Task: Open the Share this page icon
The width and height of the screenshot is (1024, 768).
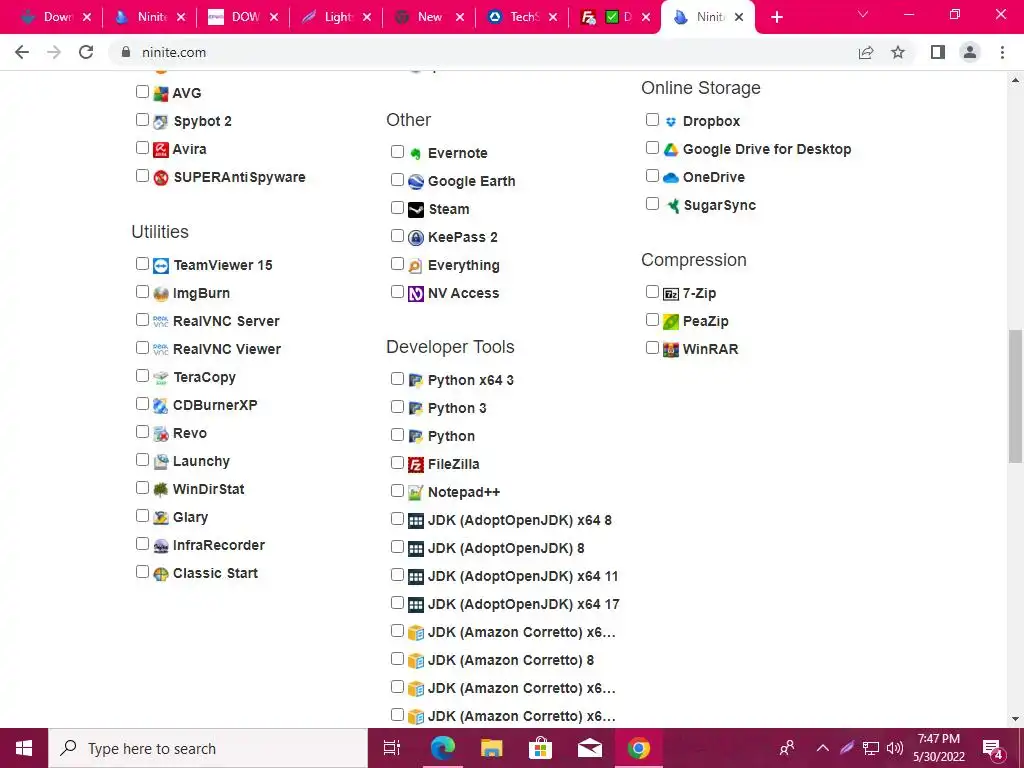Action: click(866, 52)
